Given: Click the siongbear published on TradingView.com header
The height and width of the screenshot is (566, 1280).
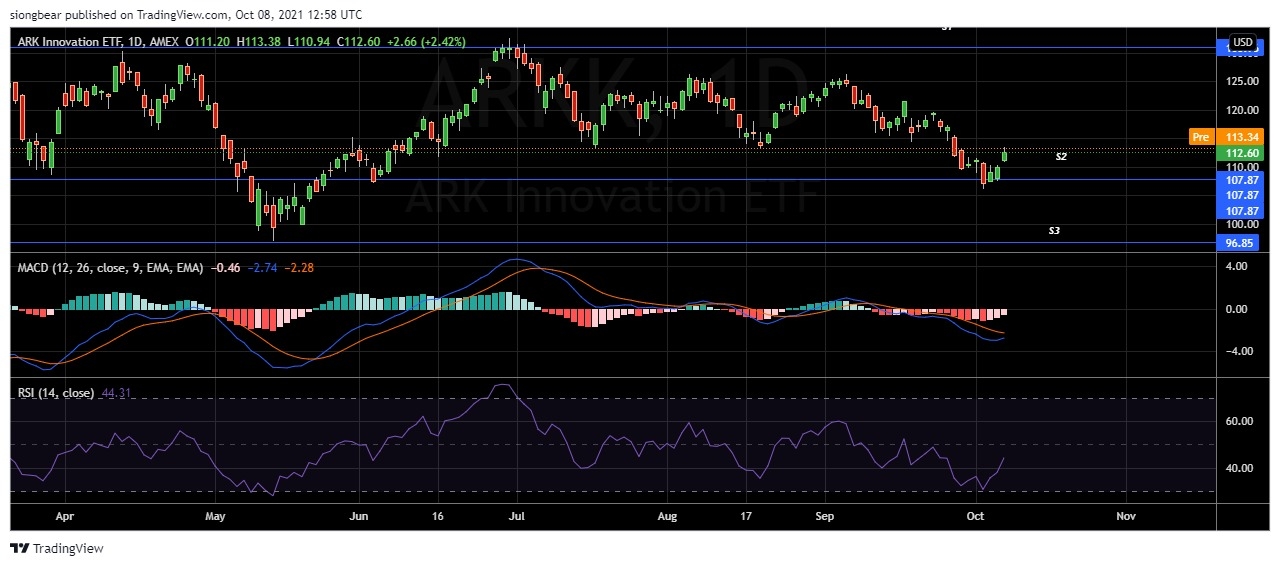Looking at the screenshot, I should [187, 15].
